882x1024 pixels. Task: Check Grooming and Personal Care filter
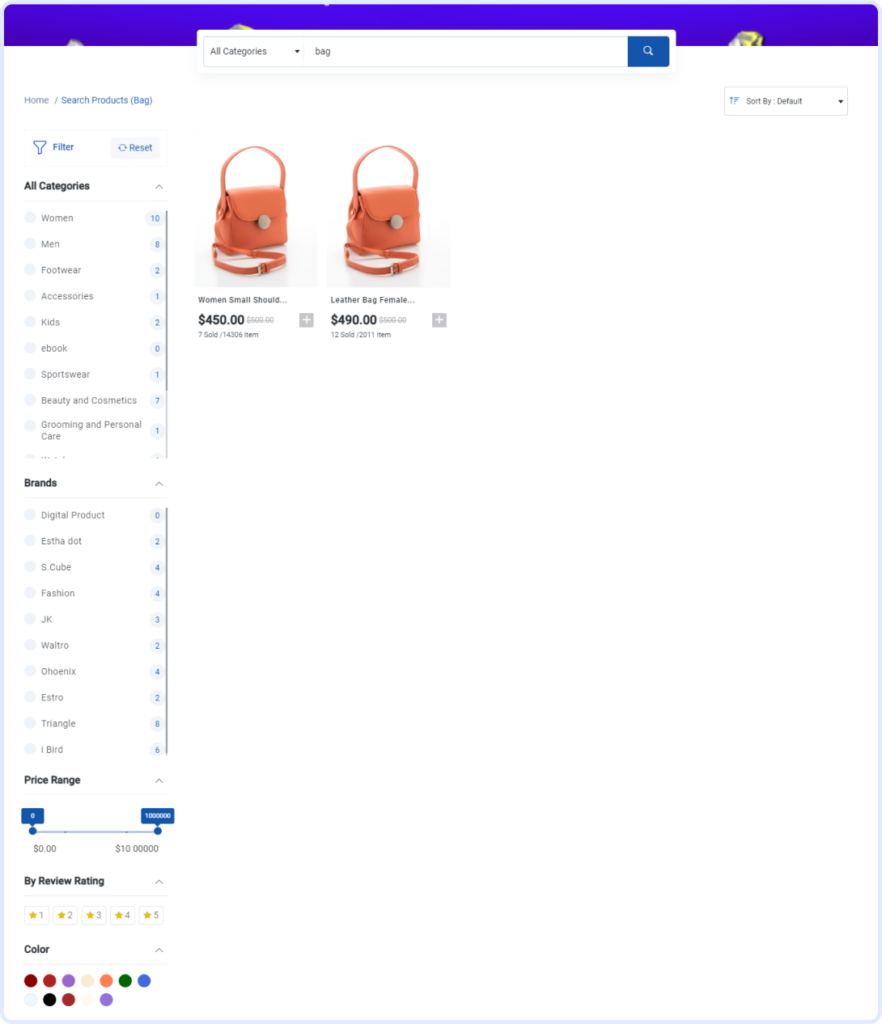pos(30,426)
